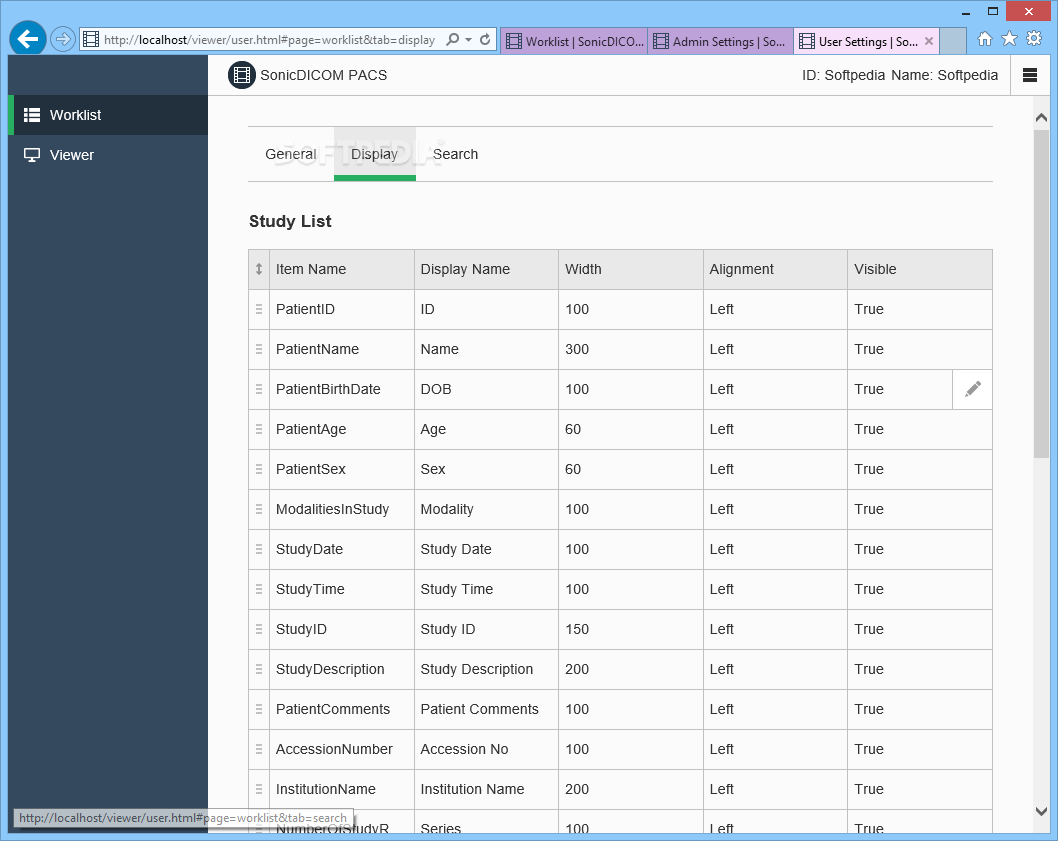Switch to Admin Settings browser tab
Screen dimensions: 1058x841
[x=721, y=41]
